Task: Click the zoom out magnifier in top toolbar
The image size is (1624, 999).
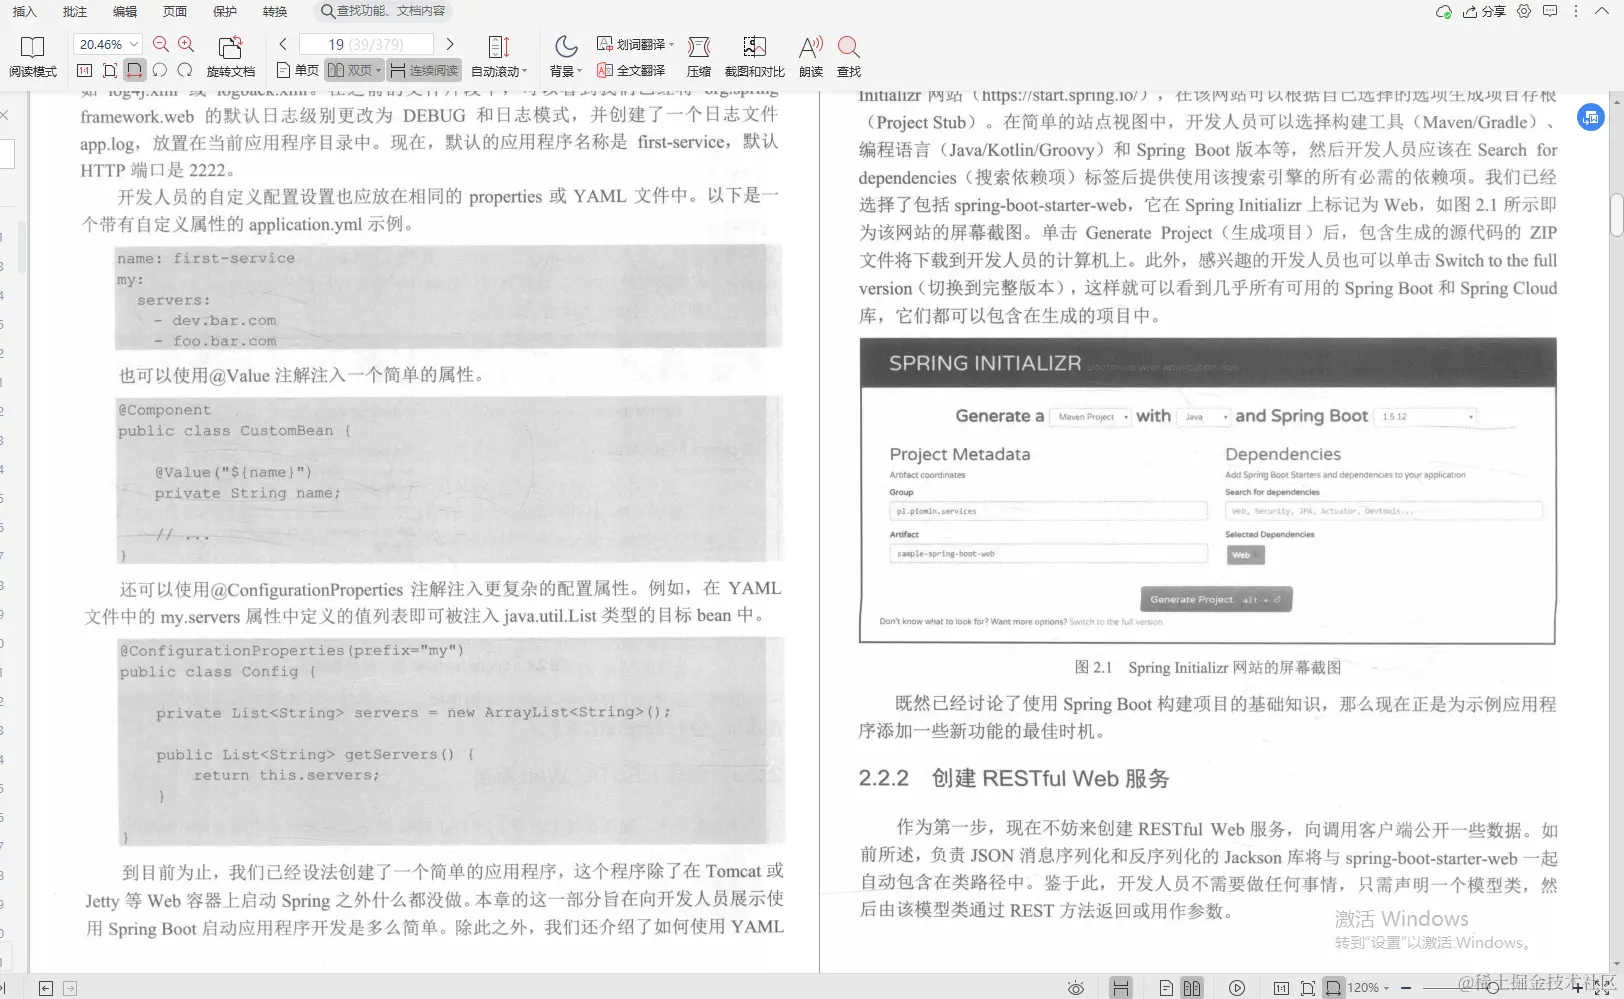Action: click(x=161, y=44)
